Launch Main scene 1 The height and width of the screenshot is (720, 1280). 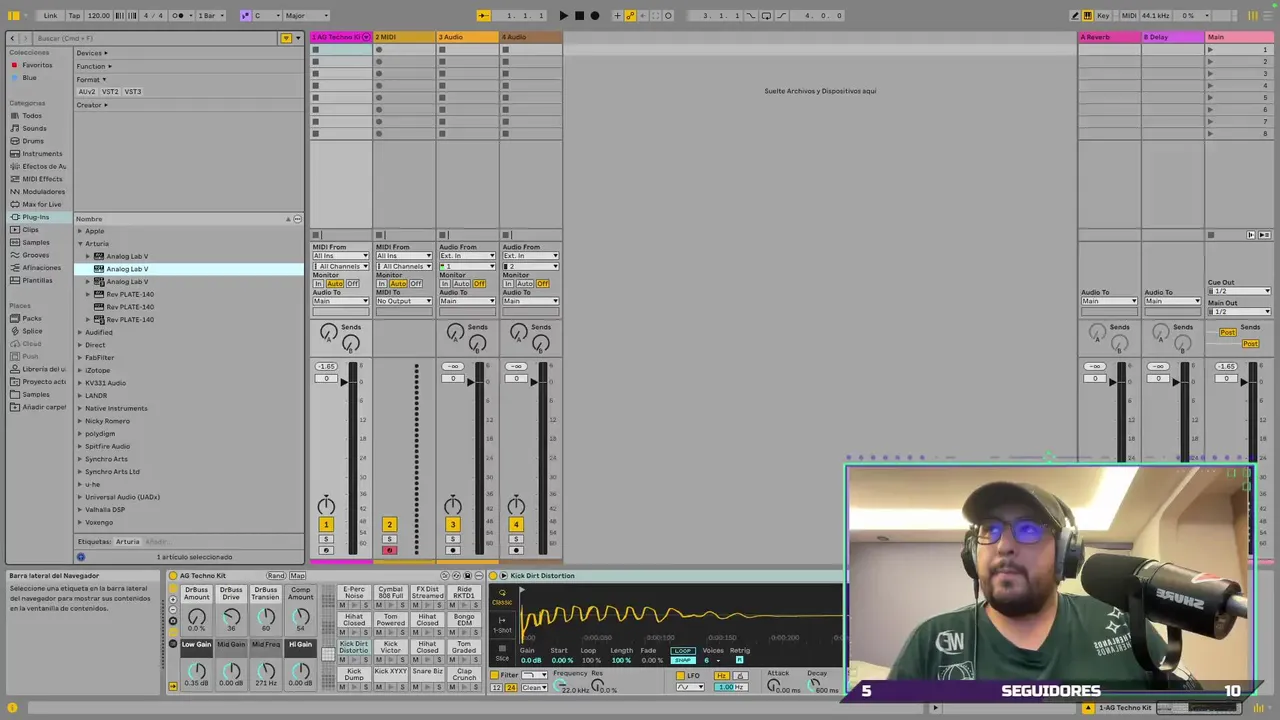(x=1210, y=49)
